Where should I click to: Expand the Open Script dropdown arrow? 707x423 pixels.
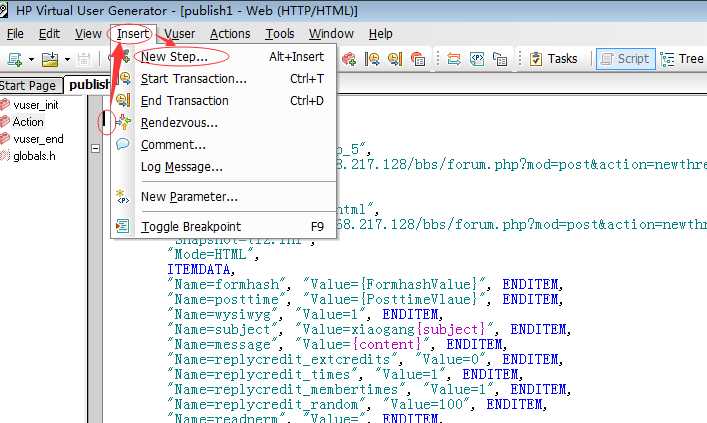click(x=67, y=59)
